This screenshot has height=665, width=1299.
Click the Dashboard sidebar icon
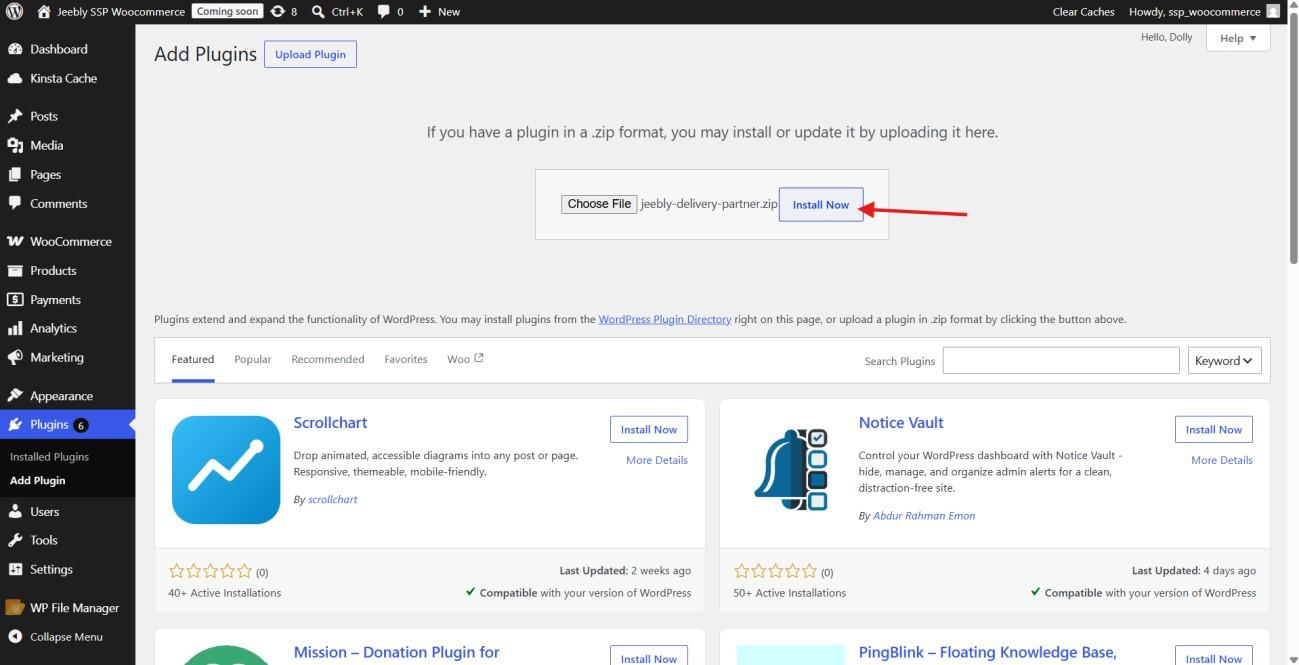pyautogui.click(x=15, y=49)
